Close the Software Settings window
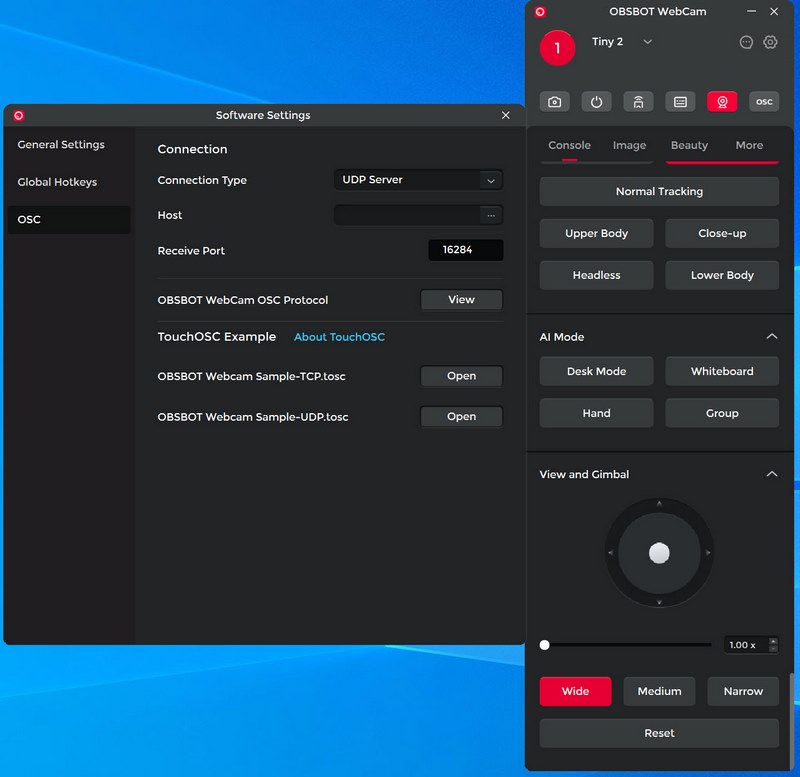Image resolution: width=800 pixels, height=777 pixels. 505,115
